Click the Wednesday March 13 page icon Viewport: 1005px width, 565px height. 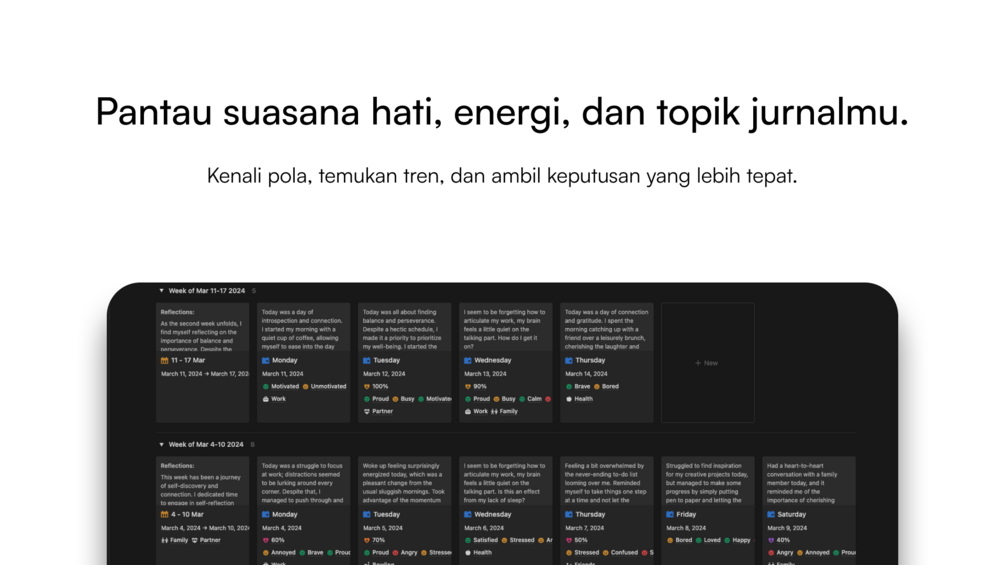[x=468, y=361]
